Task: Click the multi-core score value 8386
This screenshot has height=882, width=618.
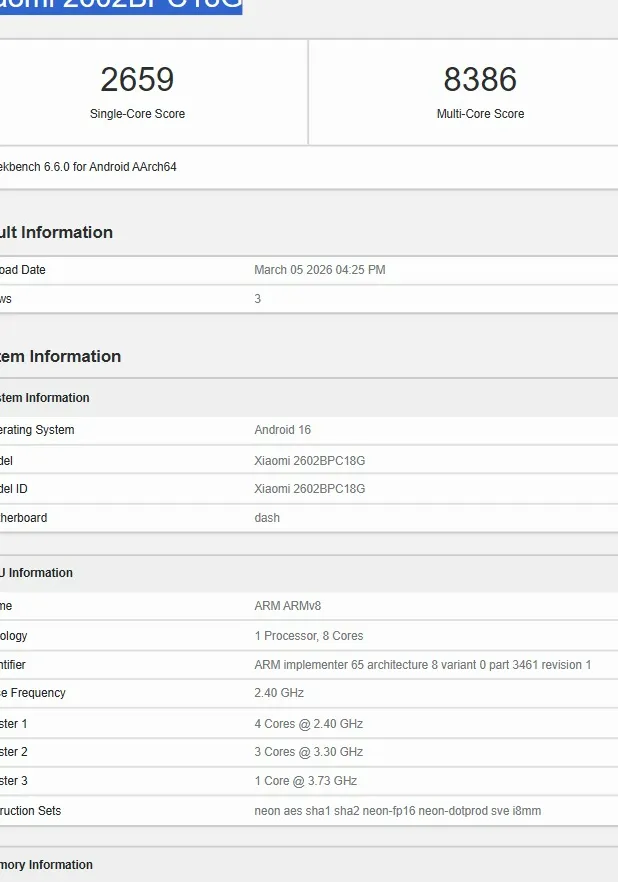Action: (480, 79)
